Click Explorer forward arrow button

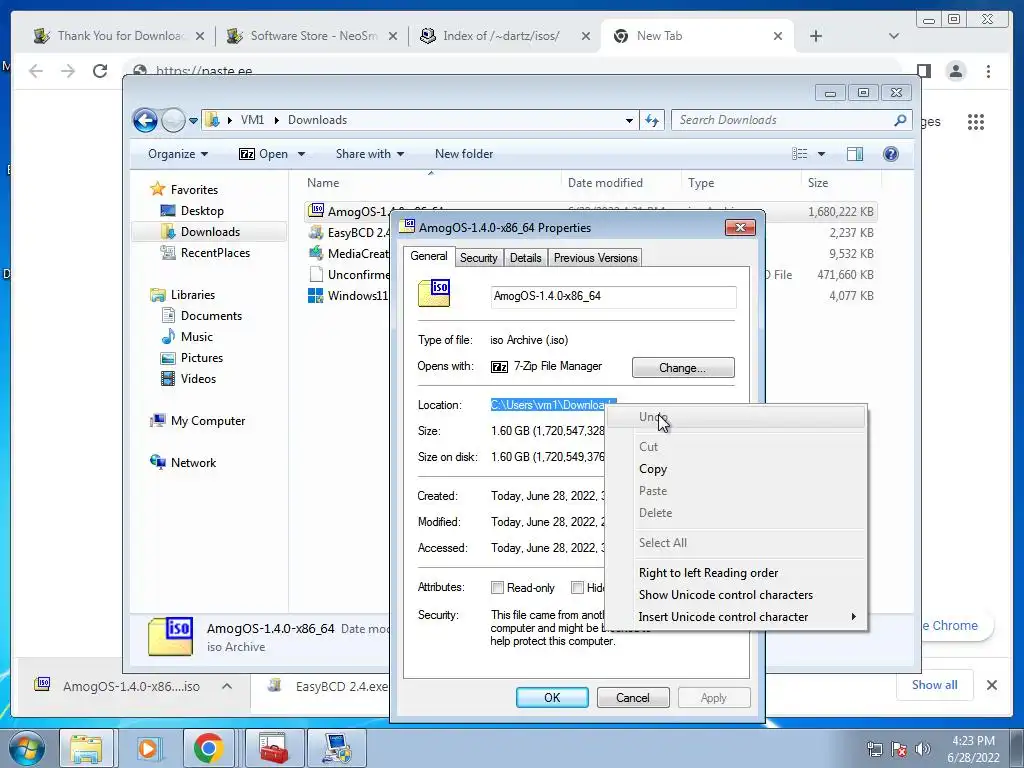point(173,120)
